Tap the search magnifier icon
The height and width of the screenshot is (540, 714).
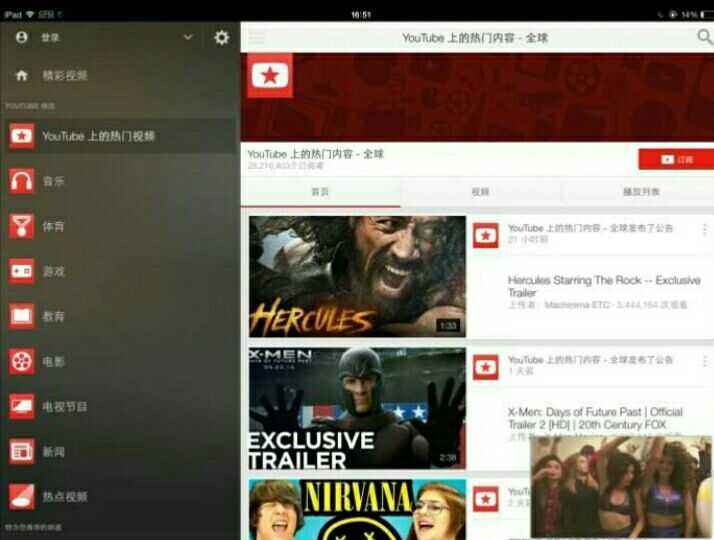[705, 37]
